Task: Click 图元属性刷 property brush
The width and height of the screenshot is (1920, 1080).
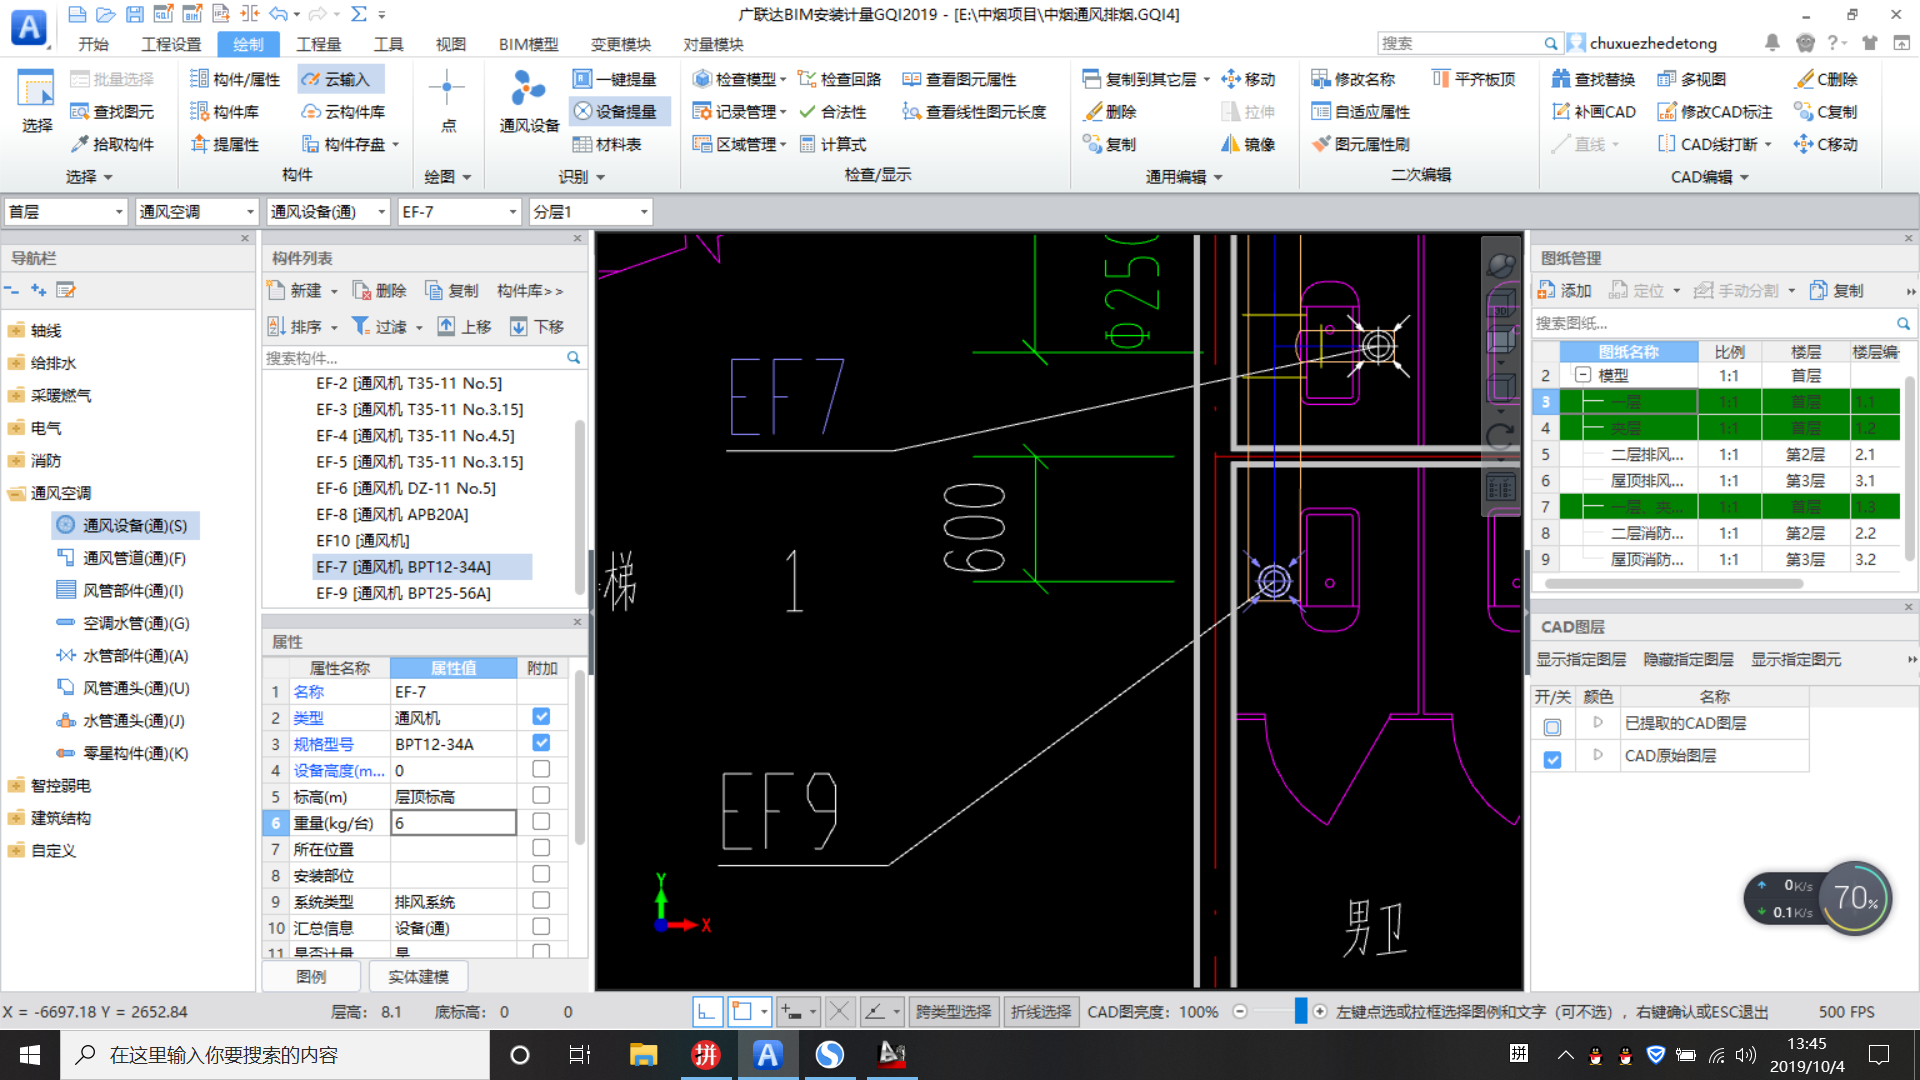Action: point(1361,144)
